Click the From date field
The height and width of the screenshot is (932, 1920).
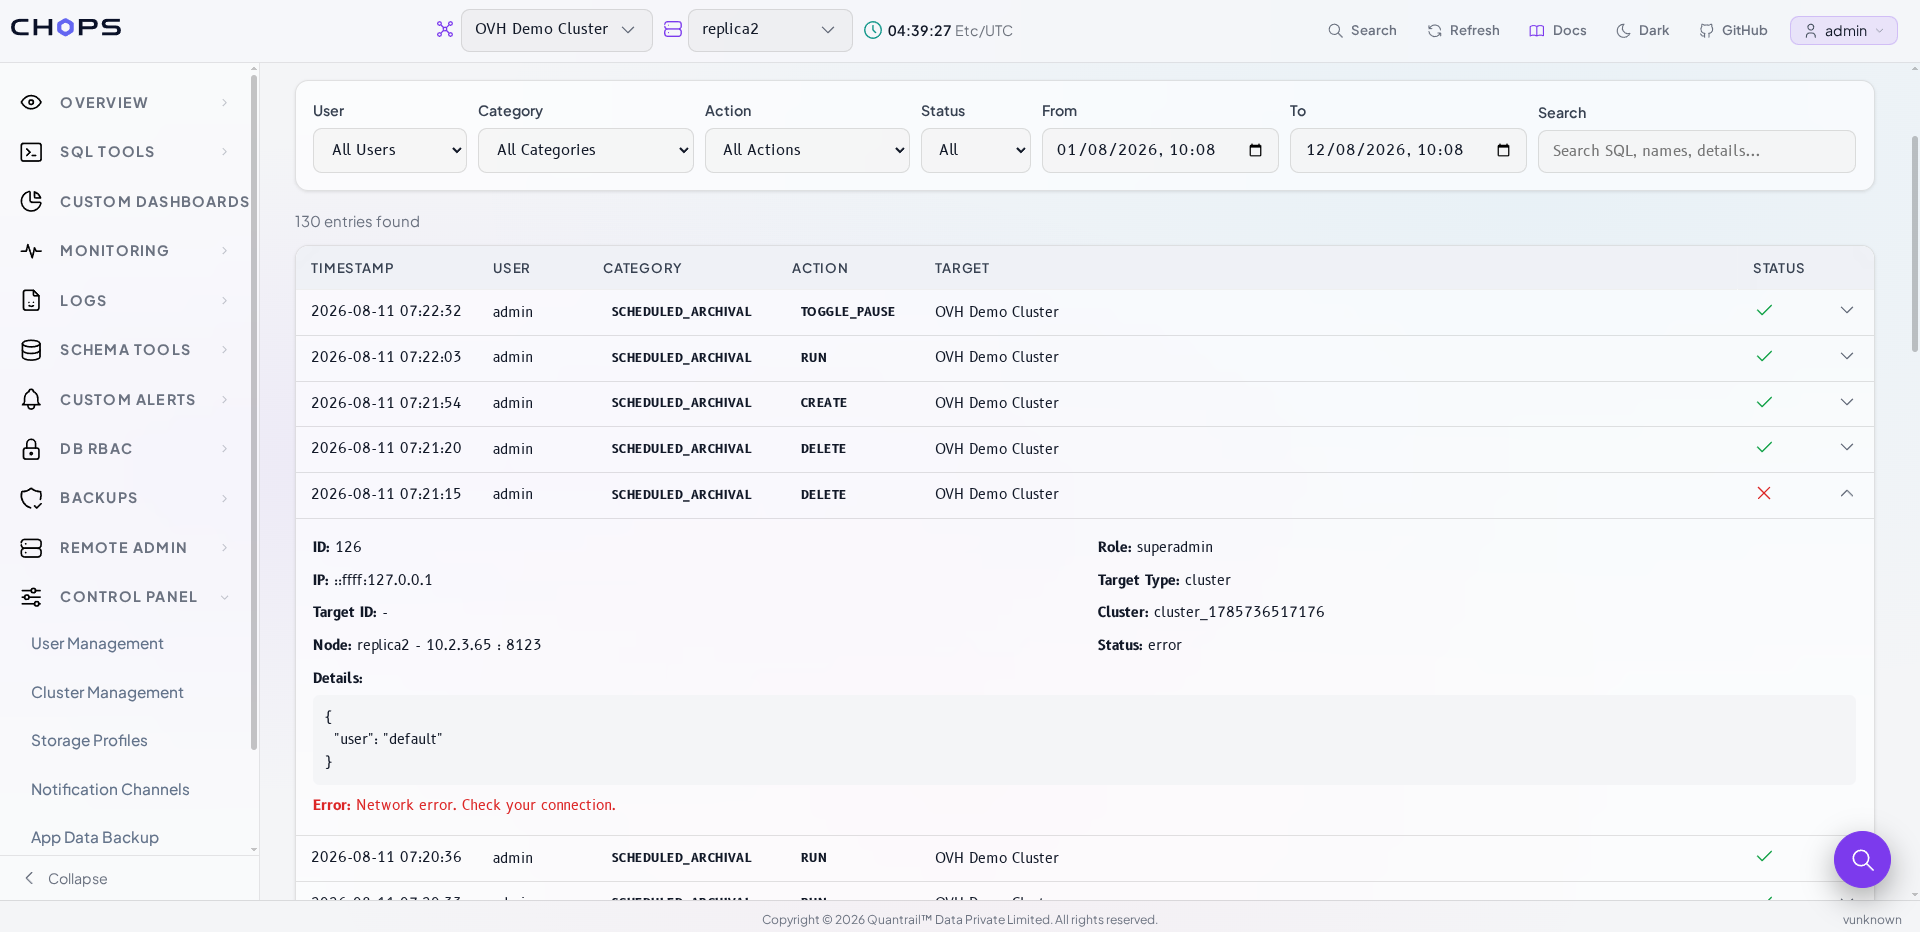pos(1160,150)
